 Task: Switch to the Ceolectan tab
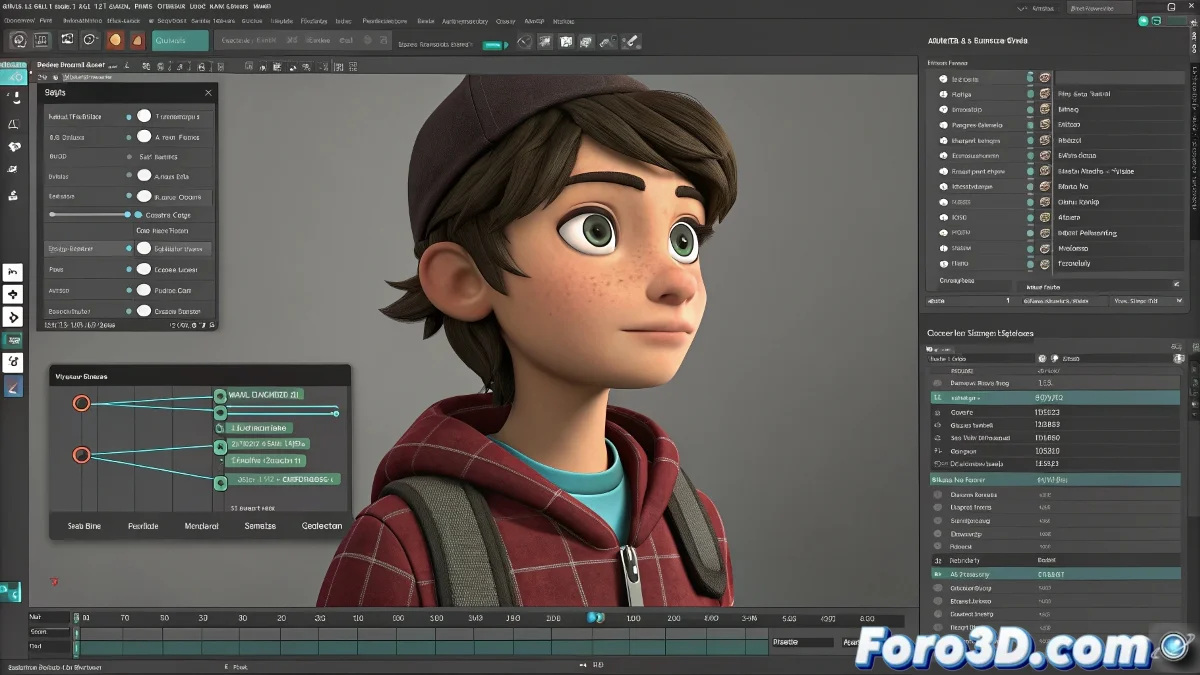tap(322, 526)
